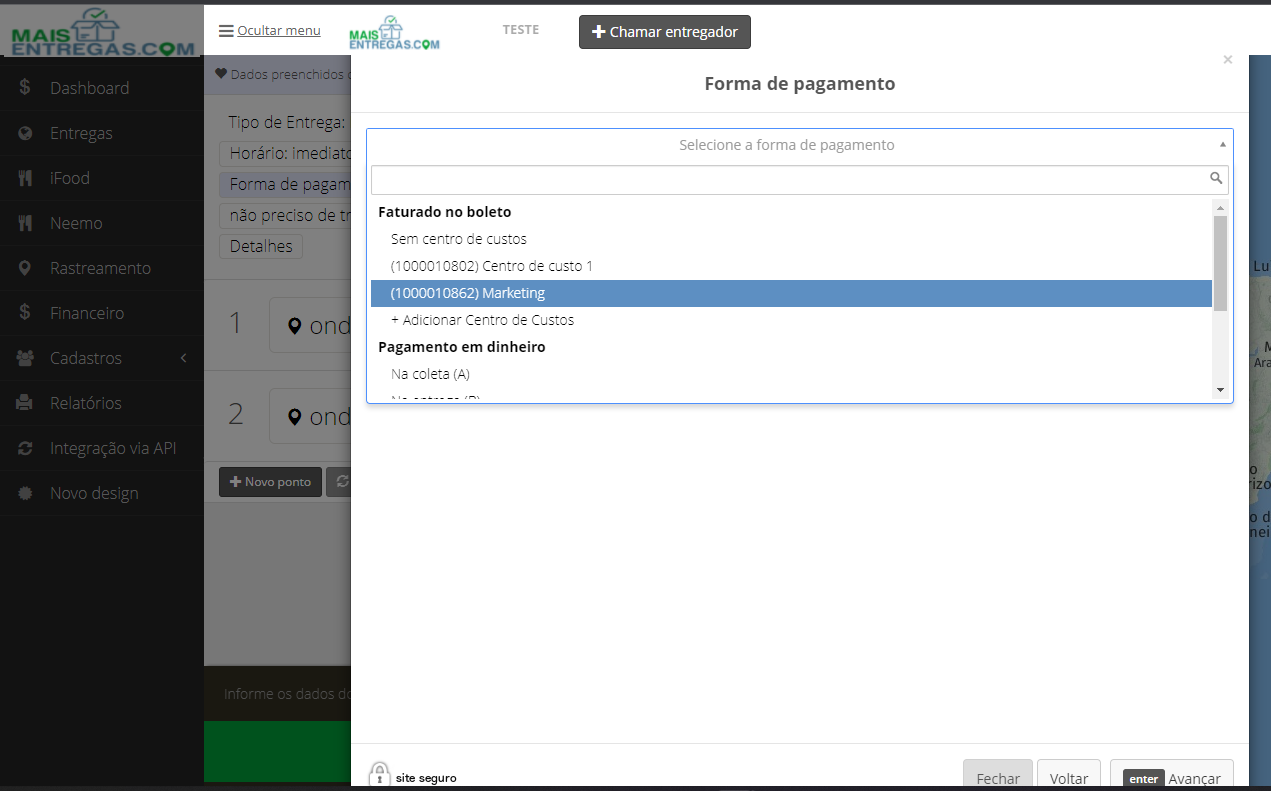Image resolution: width=1271 pixels, height=791 pixels.
Task: Click the Fechar button in the modal
Action: pos(998,775)
